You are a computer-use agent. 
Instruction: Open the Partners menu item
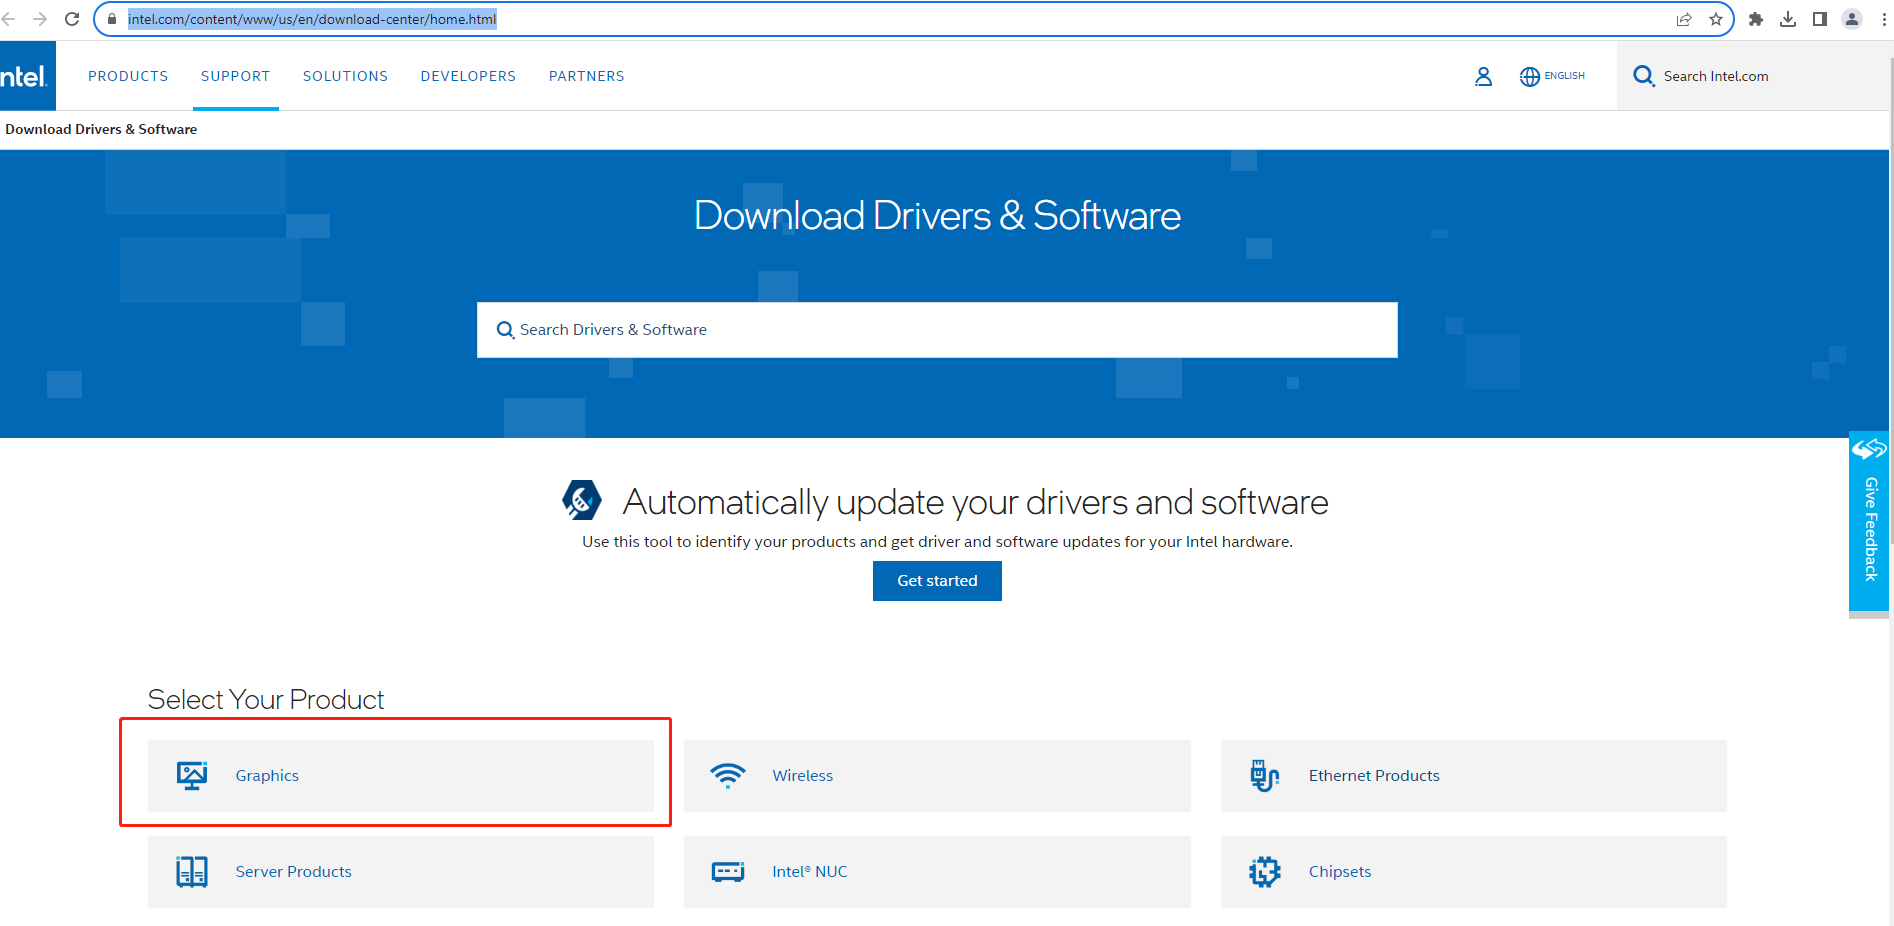[x=586, y=76]
